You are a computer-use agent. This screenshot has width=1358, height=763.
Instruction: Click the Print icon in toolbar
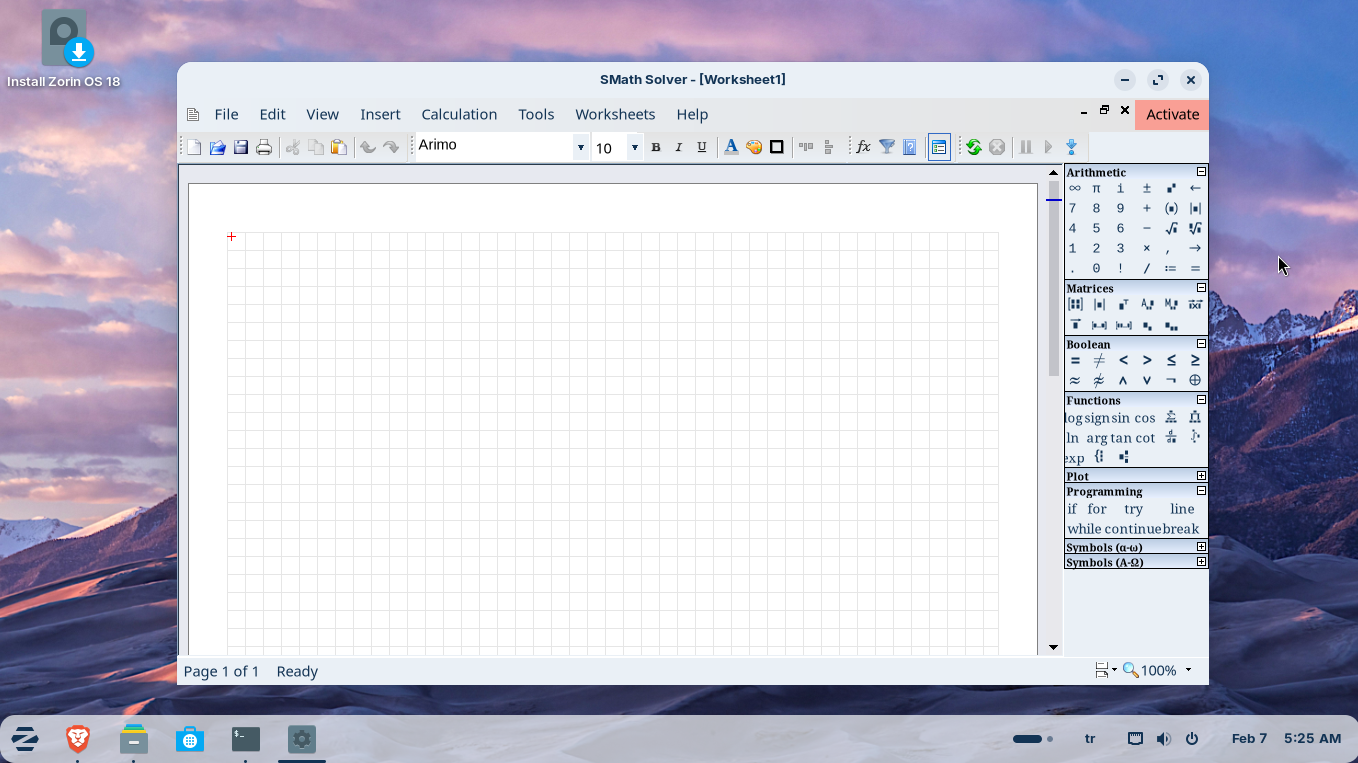[264, 148]
